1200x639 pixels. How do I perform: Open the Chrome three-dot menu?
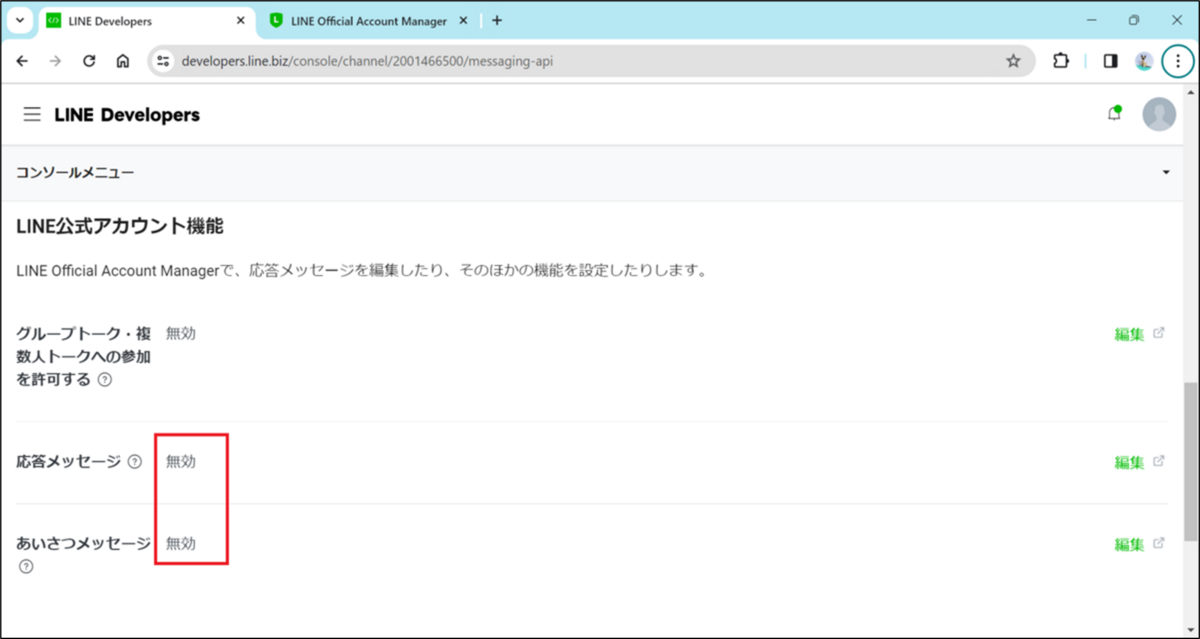pos(1178,61)
